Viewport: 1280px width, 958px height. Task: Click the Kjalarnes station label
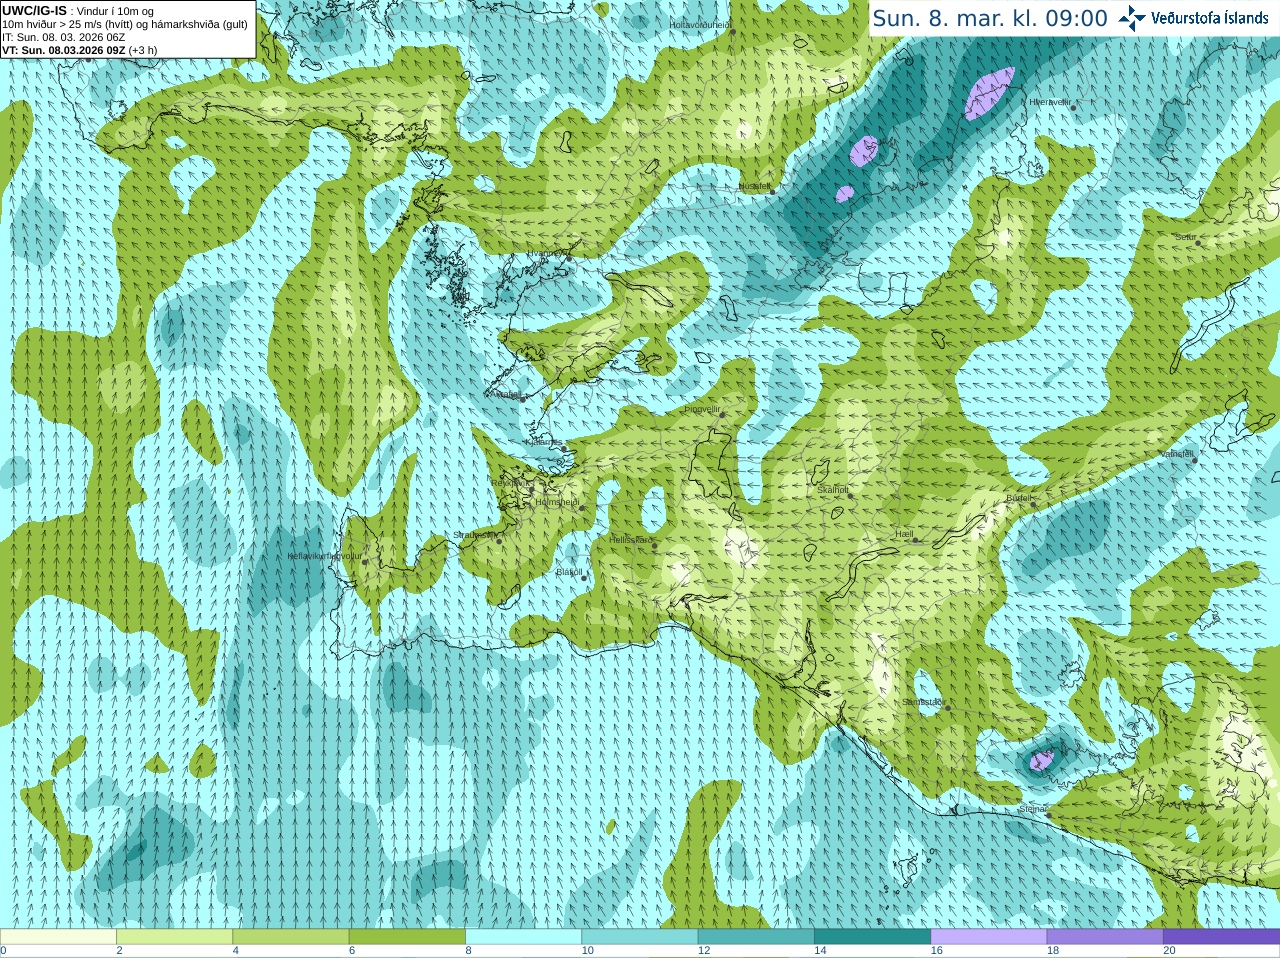(x=544, y=441)
